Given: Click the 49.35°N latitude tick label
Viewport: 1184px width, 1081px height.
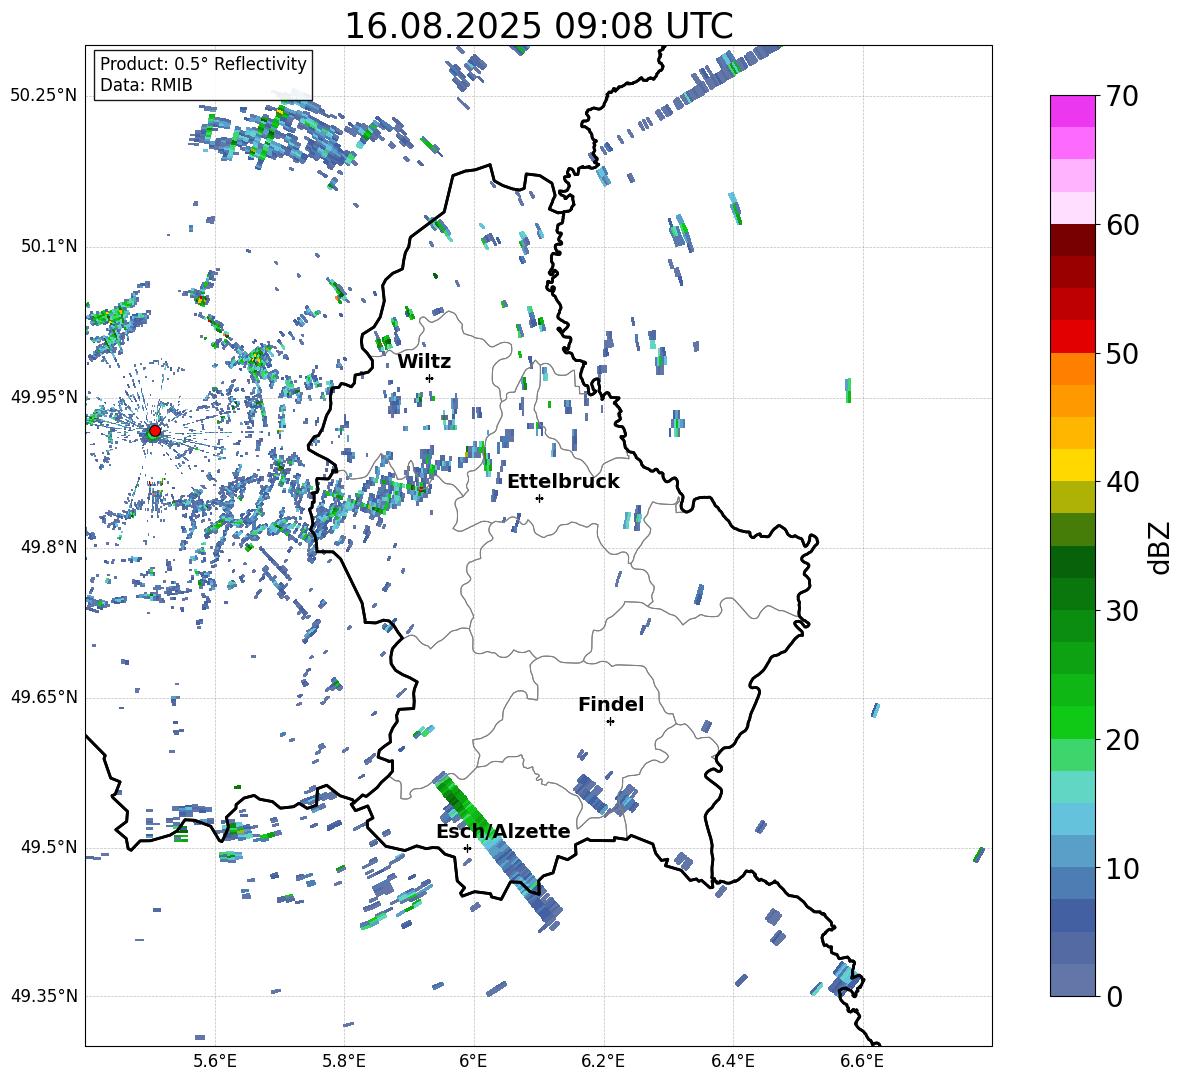Looking at the screenshot, I should 44,996.
